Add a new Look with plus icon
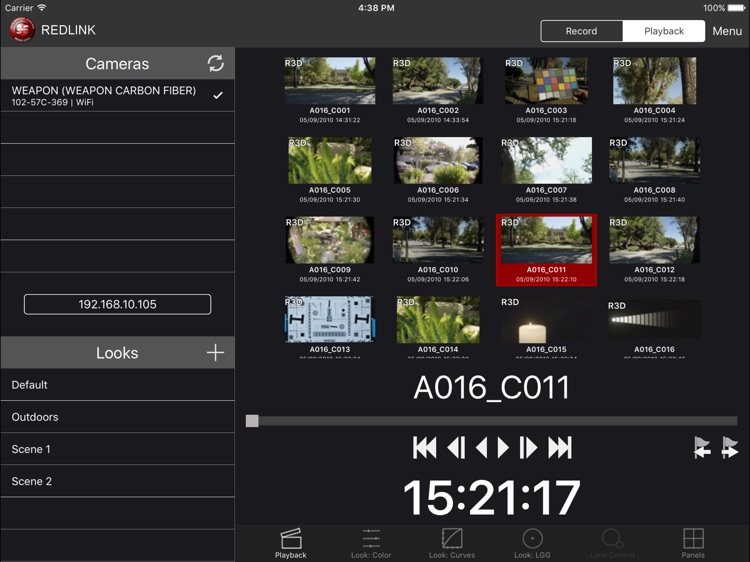 [x=215, y=353]
